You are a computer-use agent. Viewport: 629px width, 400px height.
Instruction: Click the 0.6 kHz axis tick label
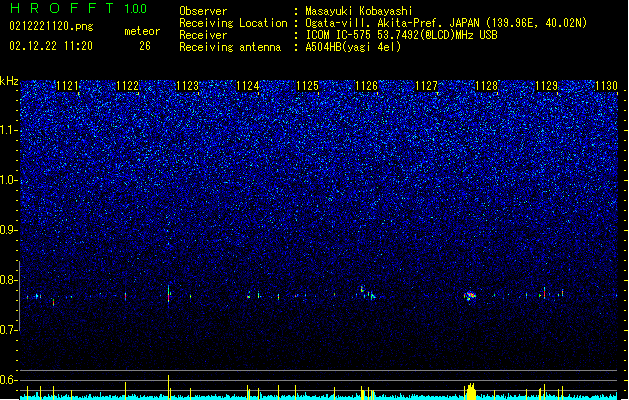pyautogui.click(x=9, y=380)
